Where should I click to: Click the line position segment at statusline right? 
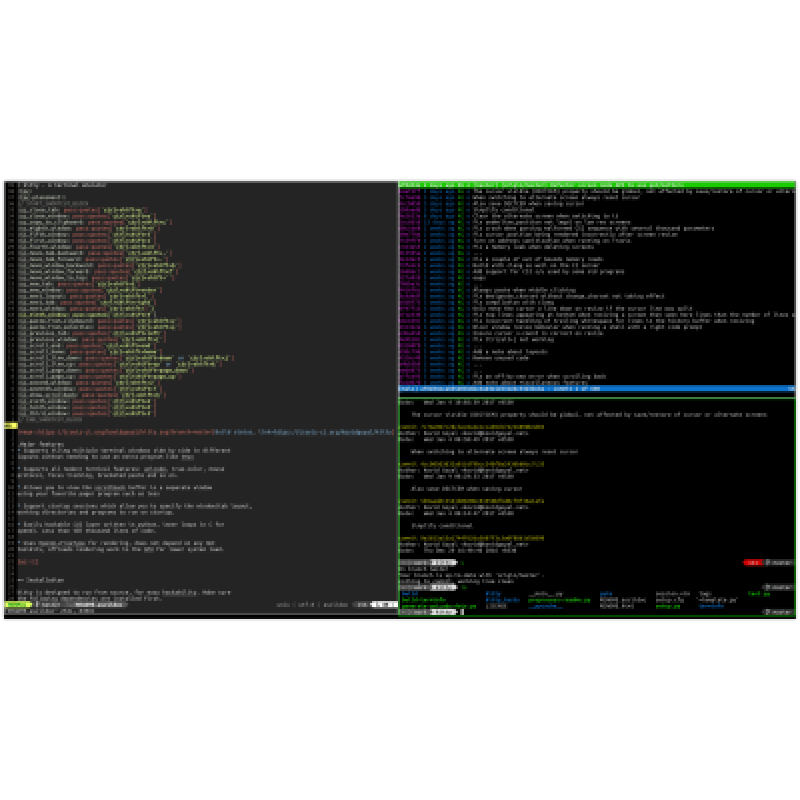pyautogui.click(x=384, y=605)
